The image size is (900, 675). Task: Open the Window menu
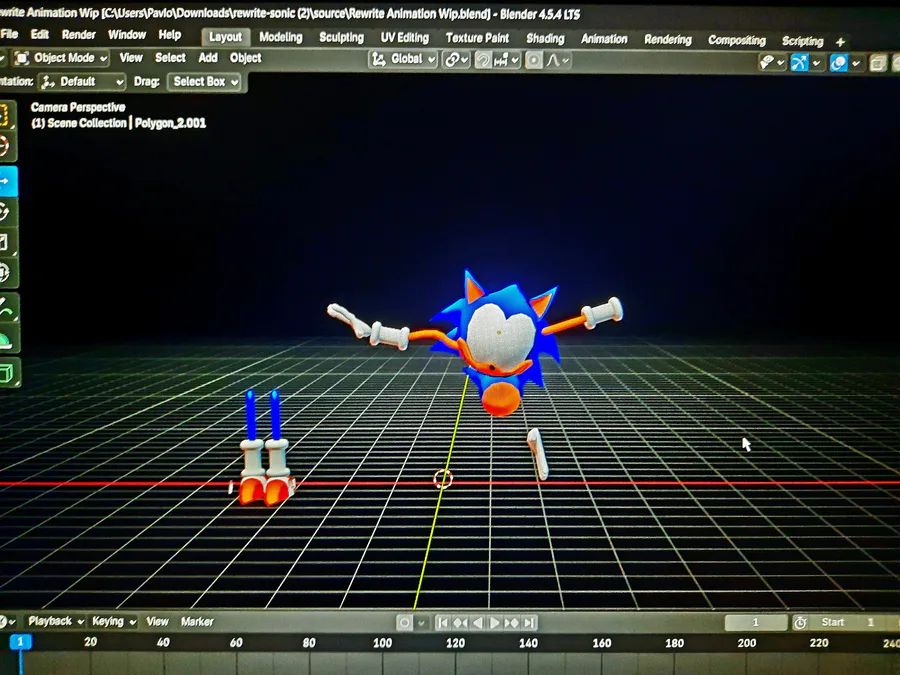click(x=127, y=35)
